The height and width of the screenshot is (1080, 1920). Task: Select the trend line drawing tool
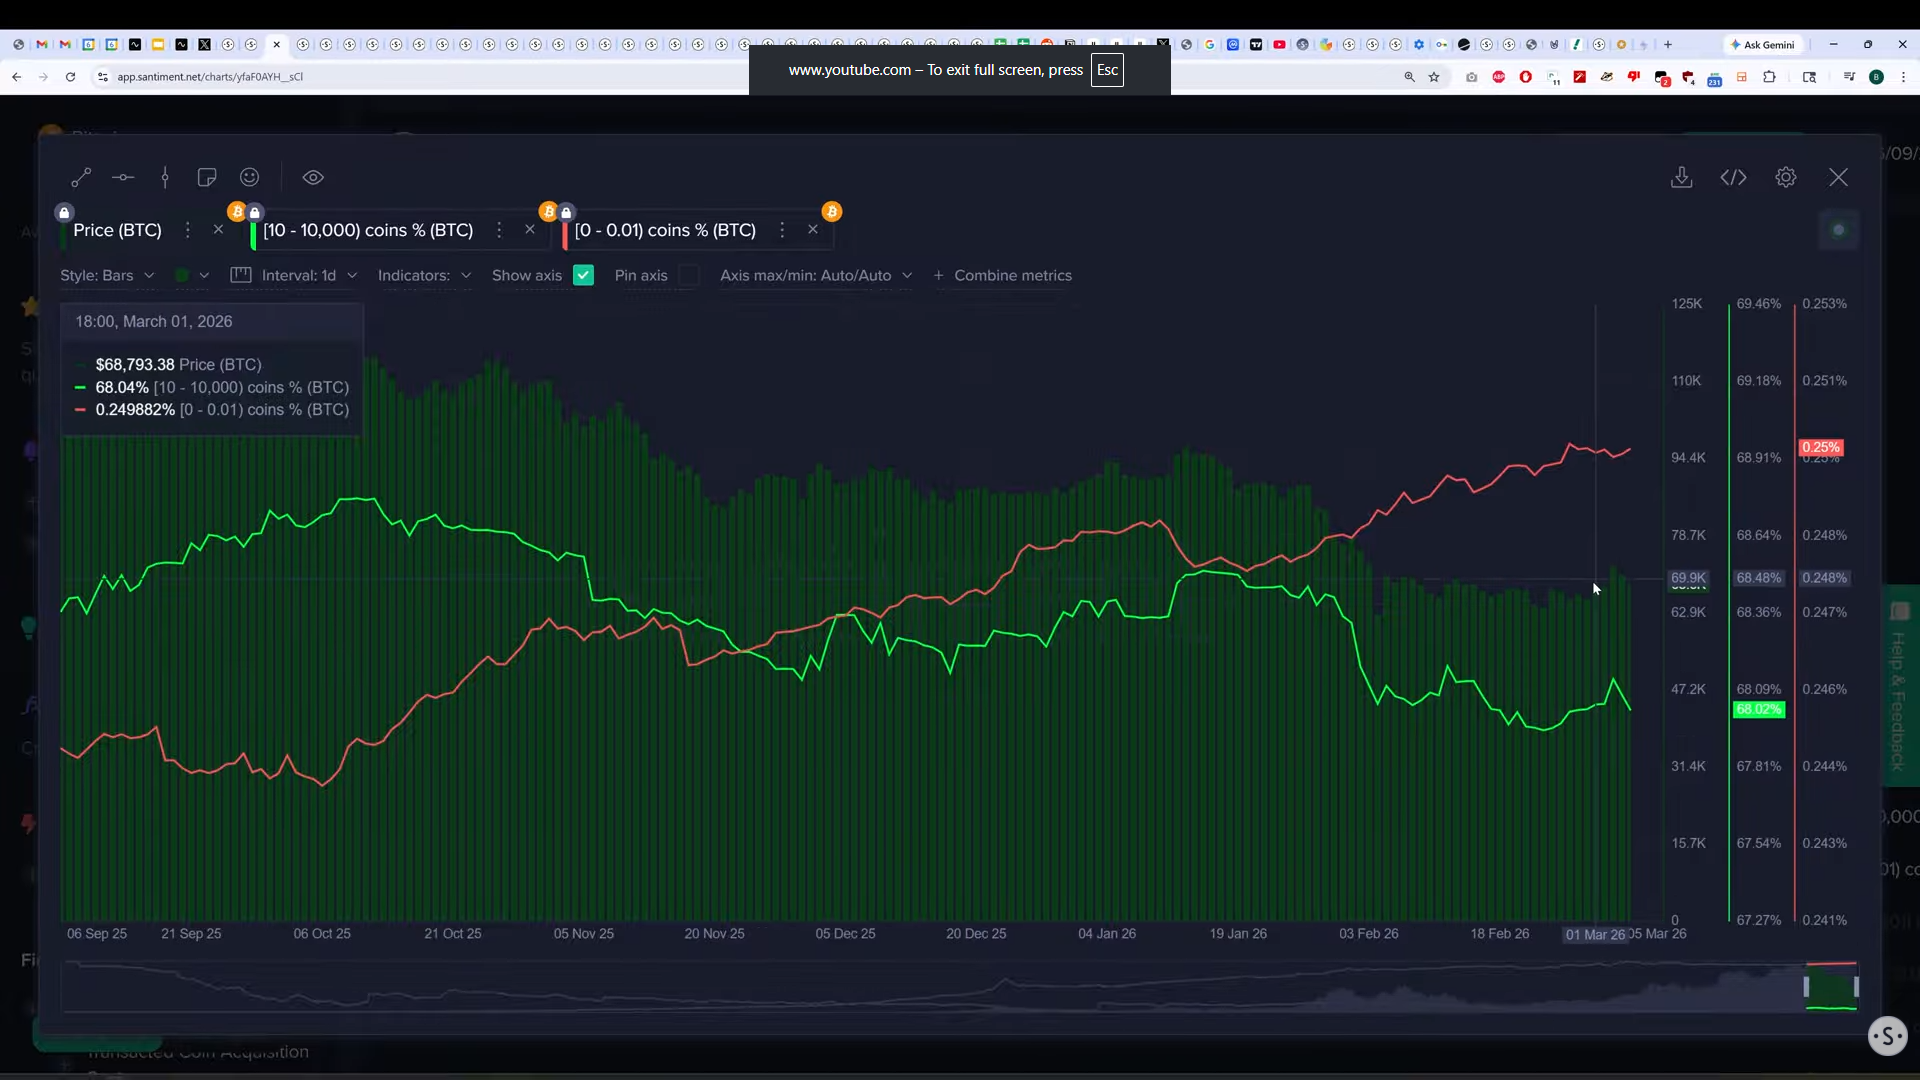pos(82,177)
